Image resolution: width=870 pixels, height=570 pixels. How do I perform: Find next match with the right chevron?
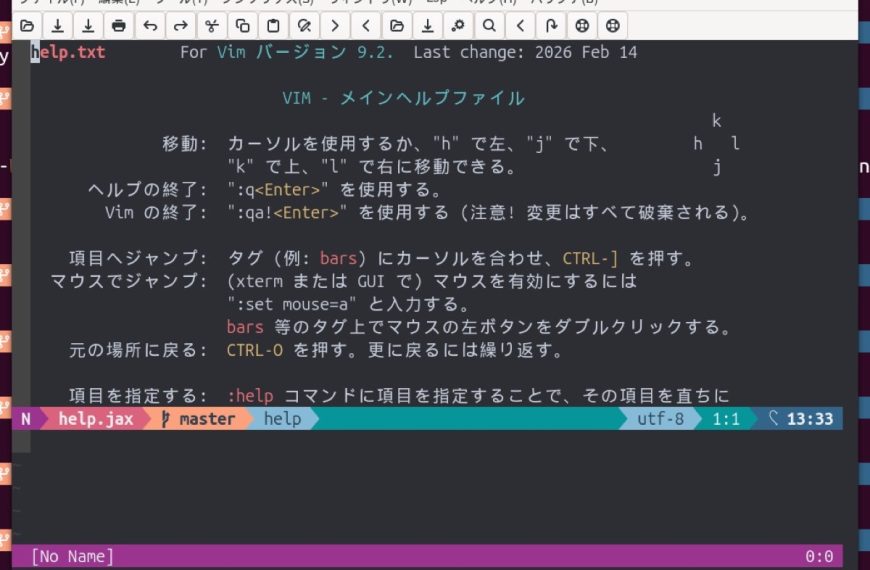335,26
